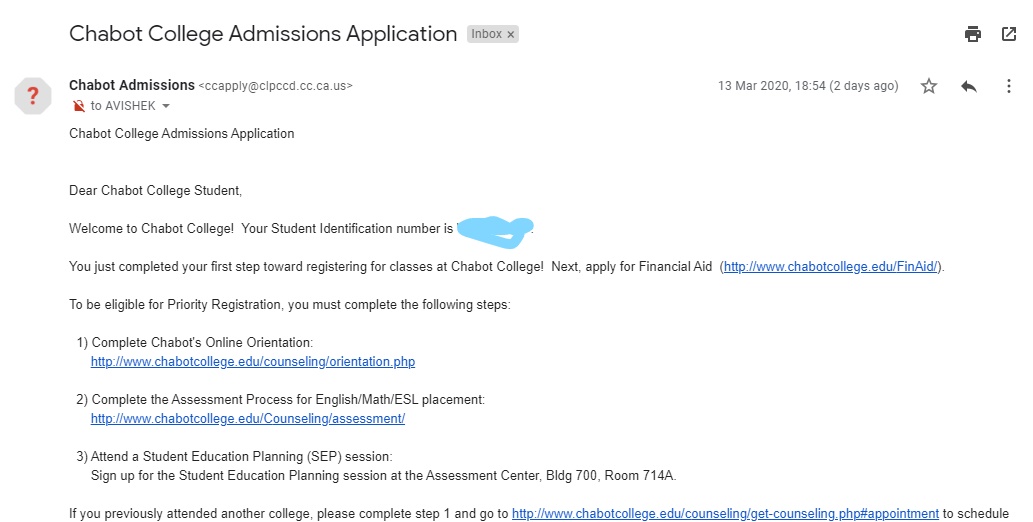Click the sender name Chabot Admissions

click(131, 85)
